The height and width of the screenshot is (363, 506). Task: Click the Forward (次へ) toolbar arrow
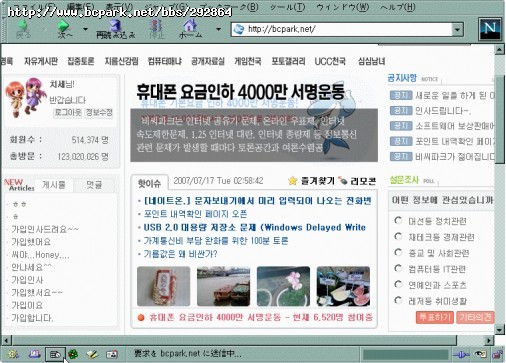63,26
